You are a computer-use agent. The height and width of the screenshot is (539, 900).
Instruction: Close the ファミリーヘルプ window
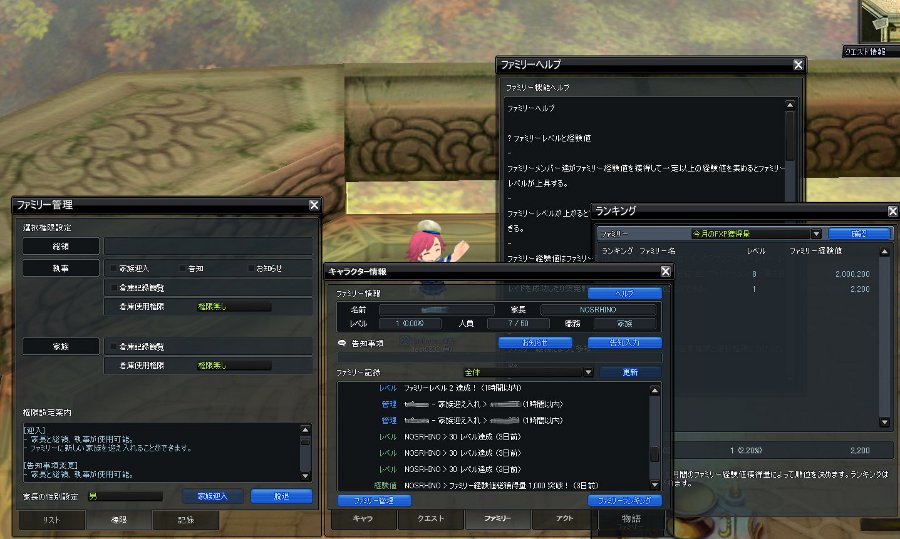pos(798,65)
